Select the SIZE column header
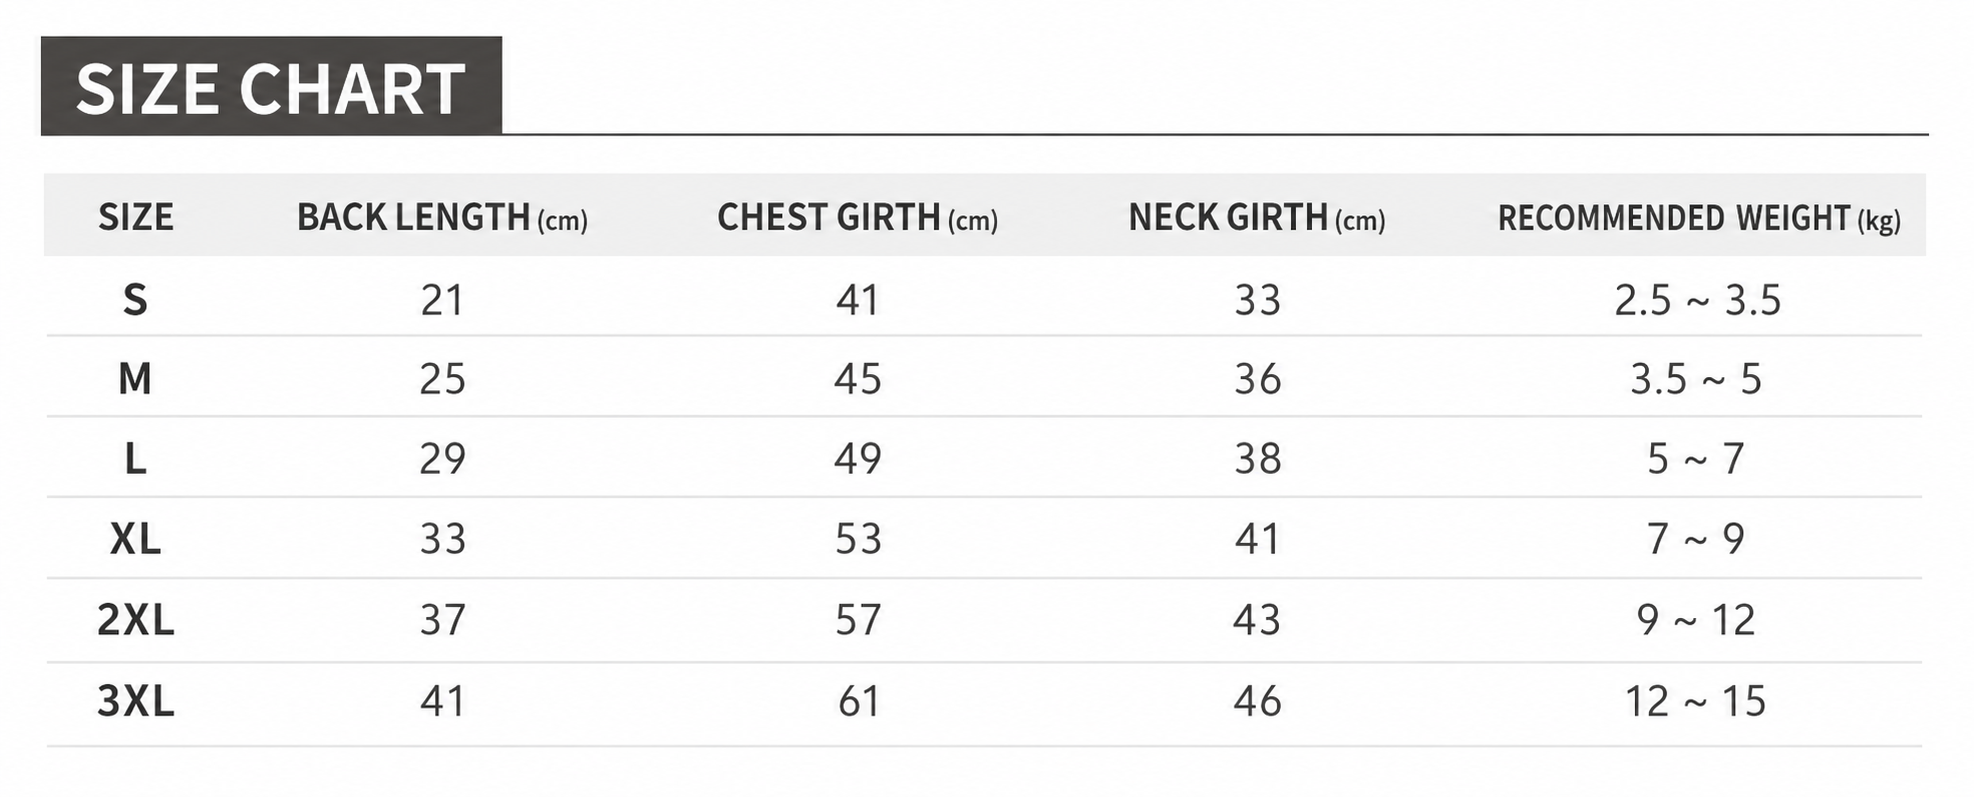The width and height of the screenshot is (1974, 797). click(x=136, y=217)
